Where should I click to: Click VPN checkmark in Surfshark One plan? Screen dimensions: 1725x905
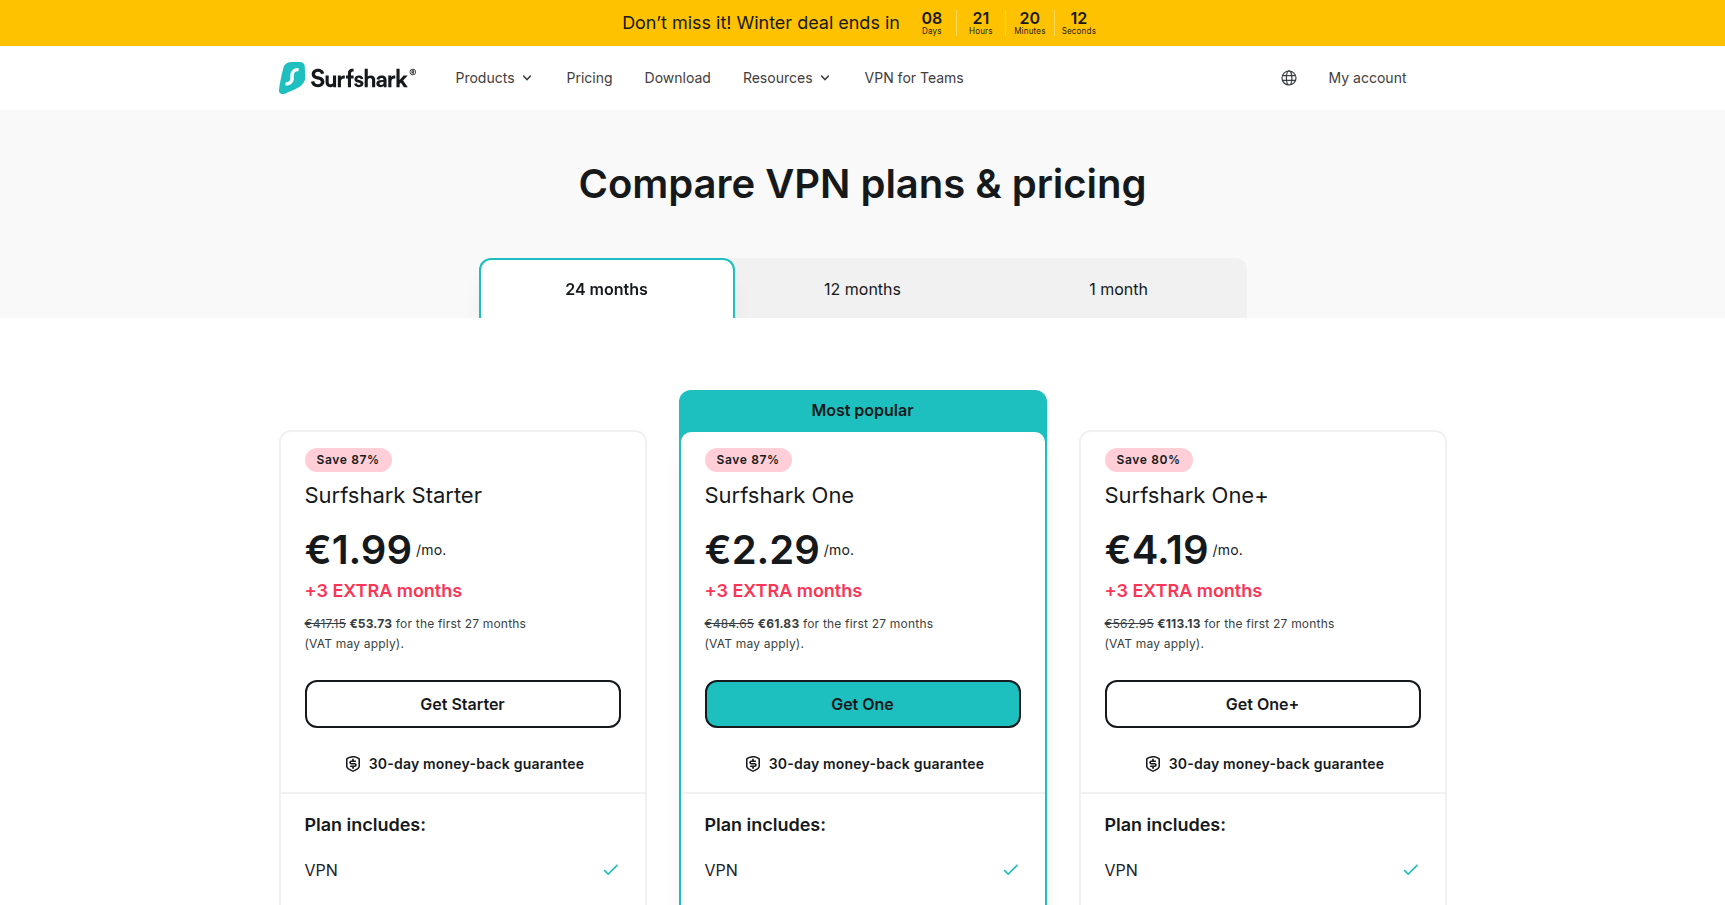click(x=1011, y=870)
